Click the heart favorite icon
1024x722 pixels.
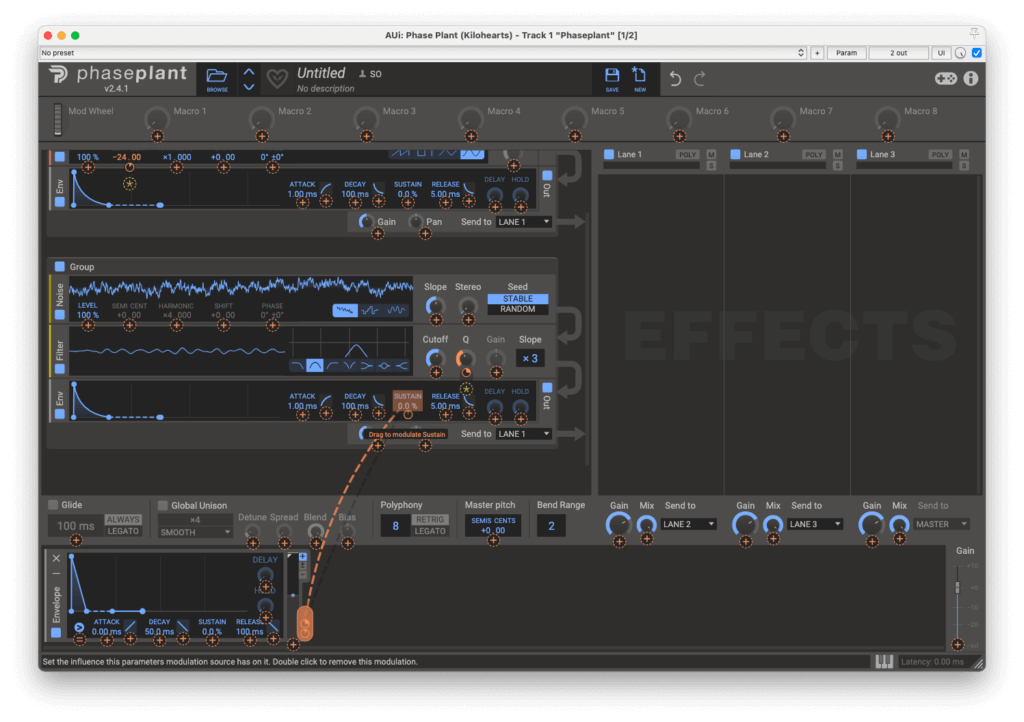click(x=277, y=79)
